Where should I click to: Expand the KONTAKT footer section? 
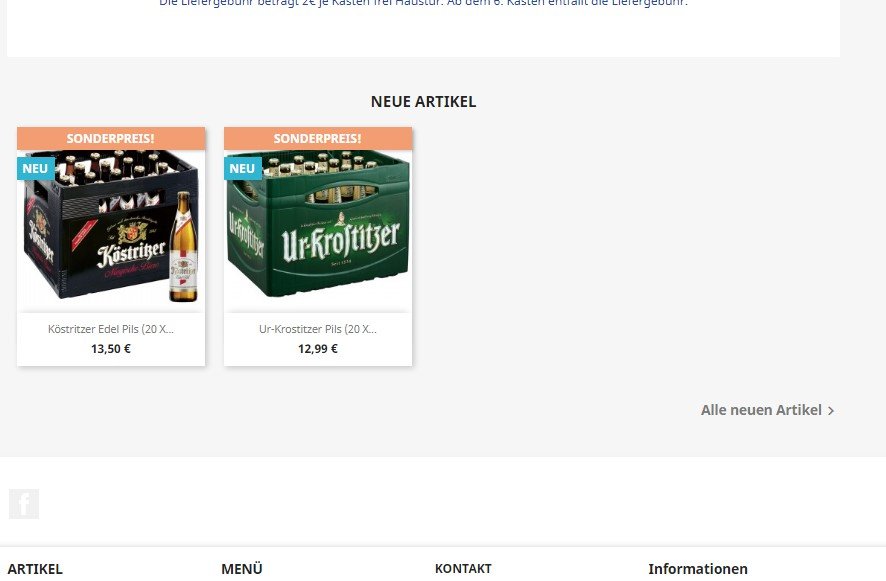tap(463, 569)
